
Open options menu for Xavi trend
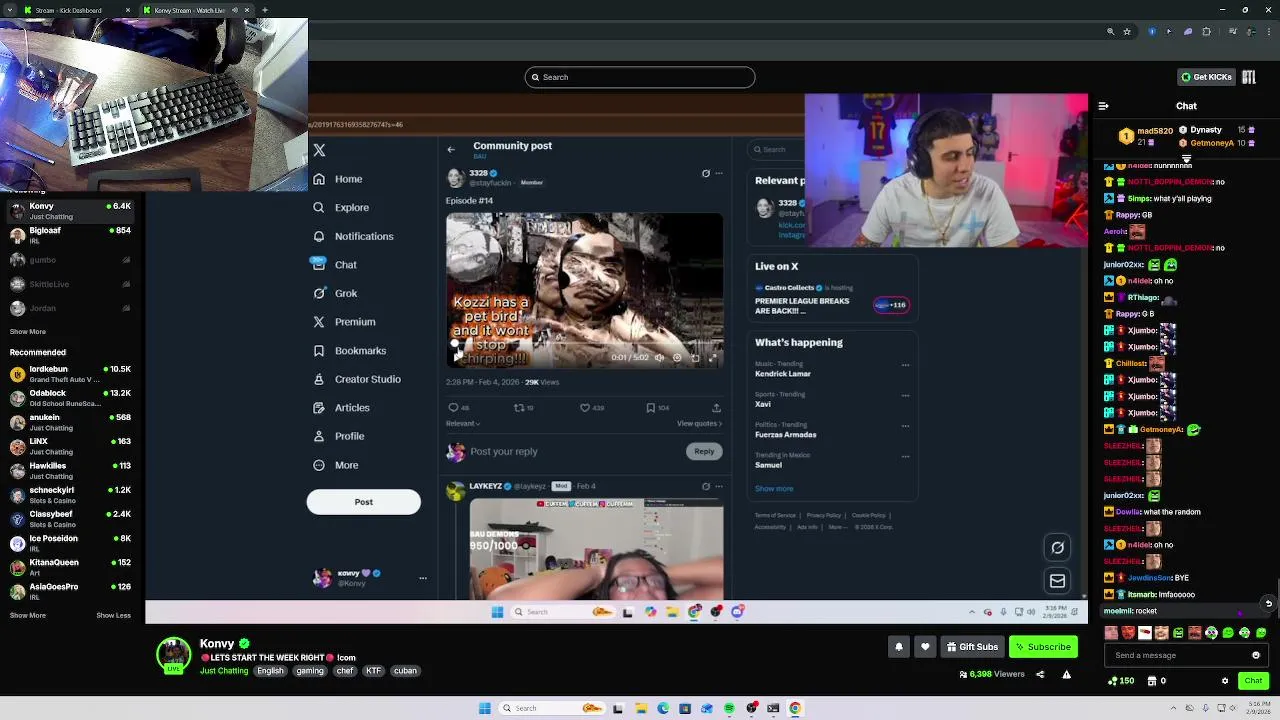(x=906, y=395)
